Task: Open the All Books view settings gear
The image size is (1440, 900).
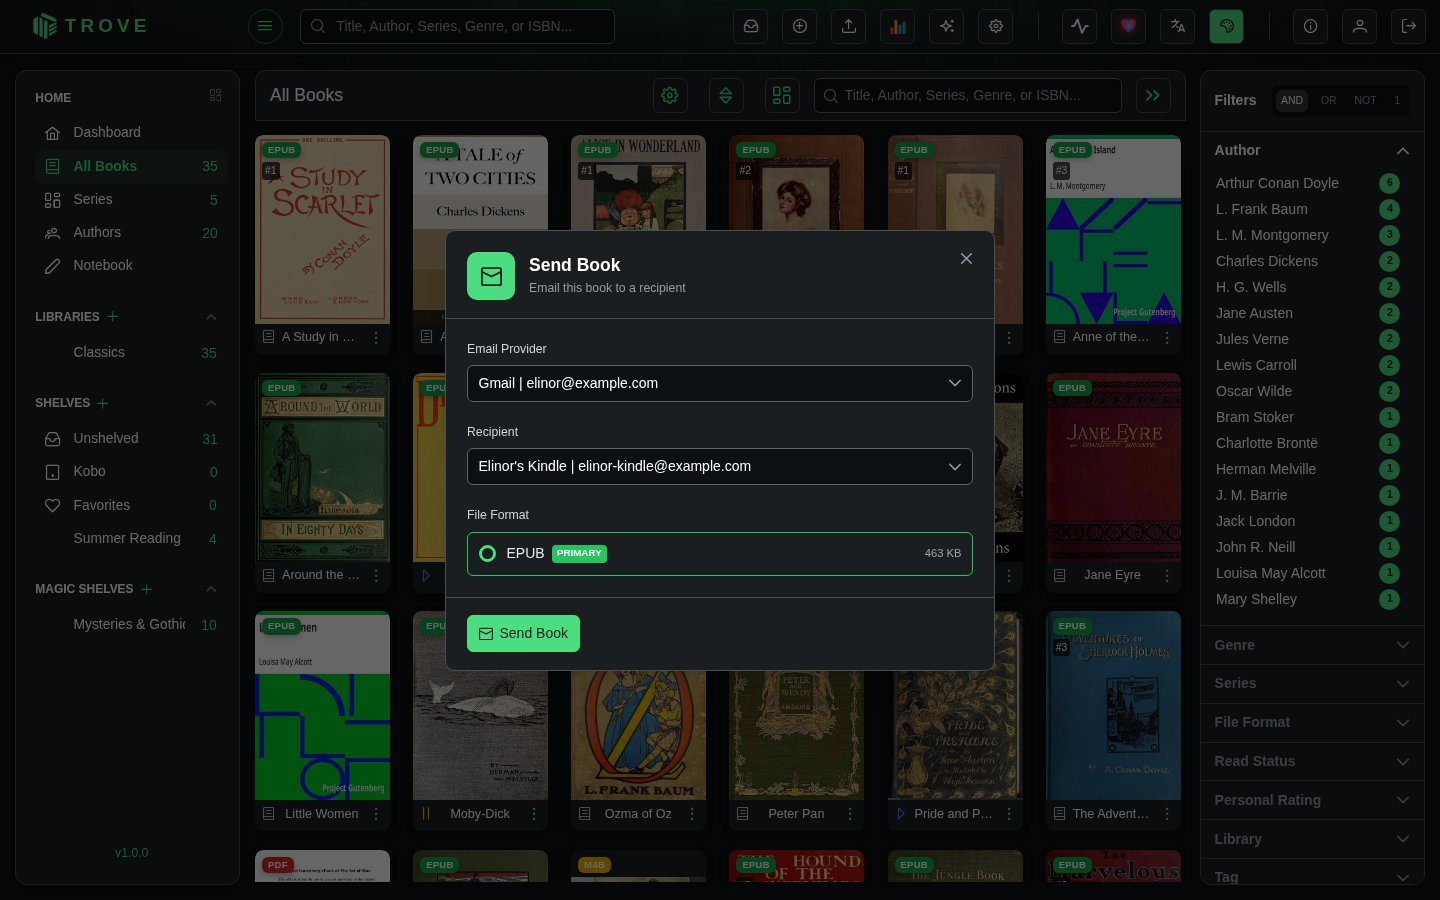Action: pos(670,95)
